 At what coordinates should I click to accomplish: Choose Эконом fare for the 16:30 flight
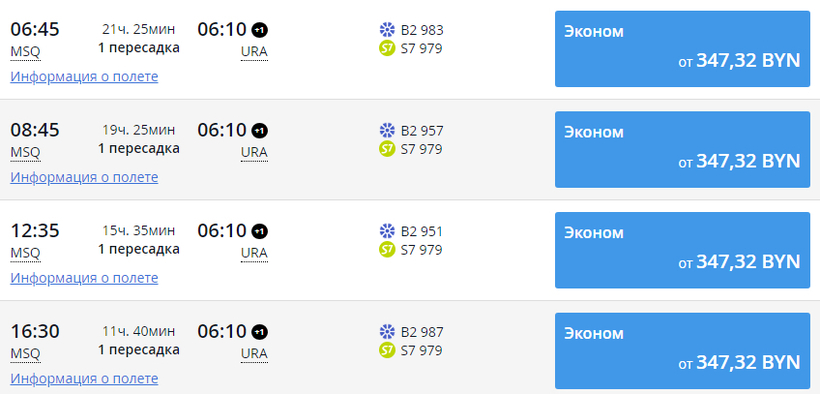(682, 351)
